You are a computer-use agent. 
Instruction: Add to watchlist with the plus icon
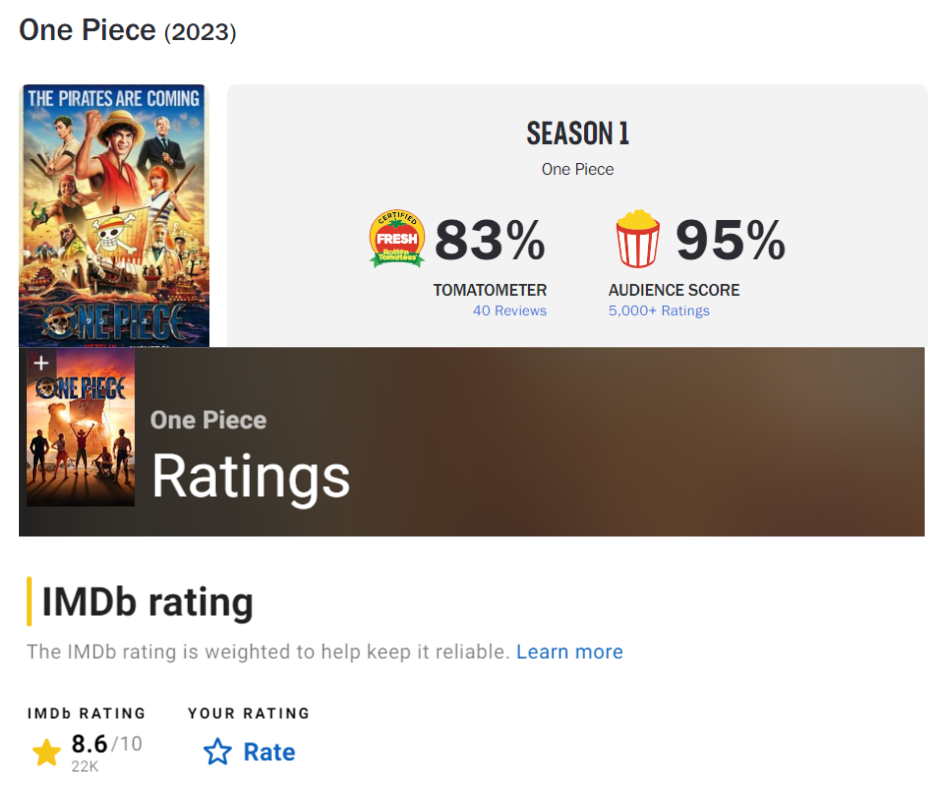tap(41, 363)
